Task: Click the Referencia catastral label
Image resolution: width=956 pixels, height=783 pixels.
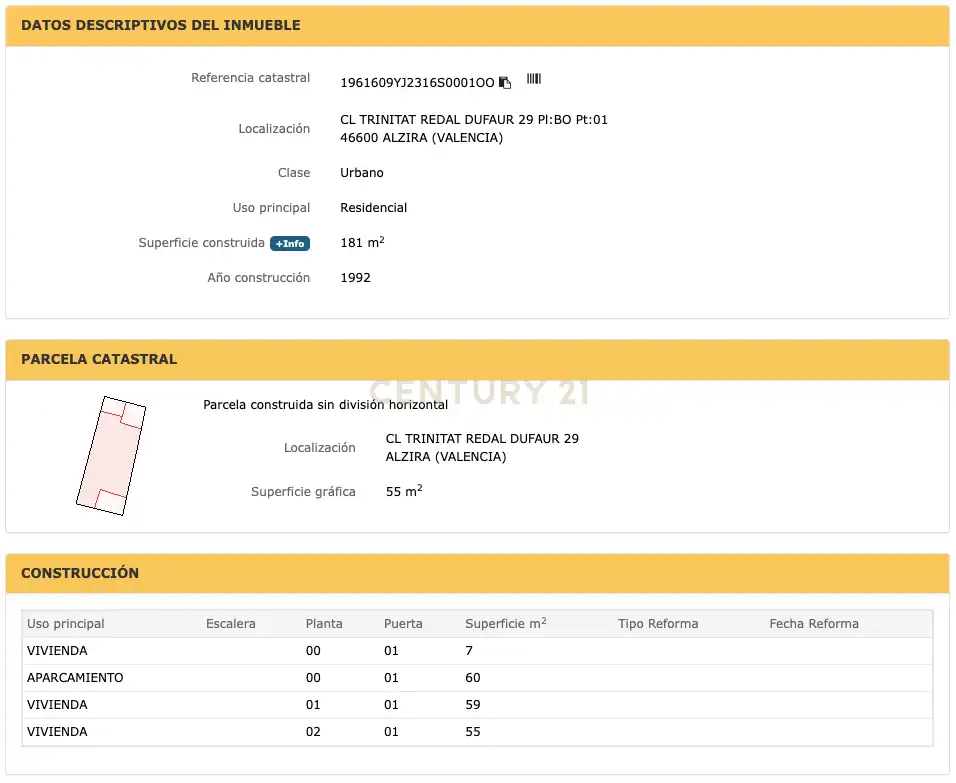Action: tap(251, 78)
